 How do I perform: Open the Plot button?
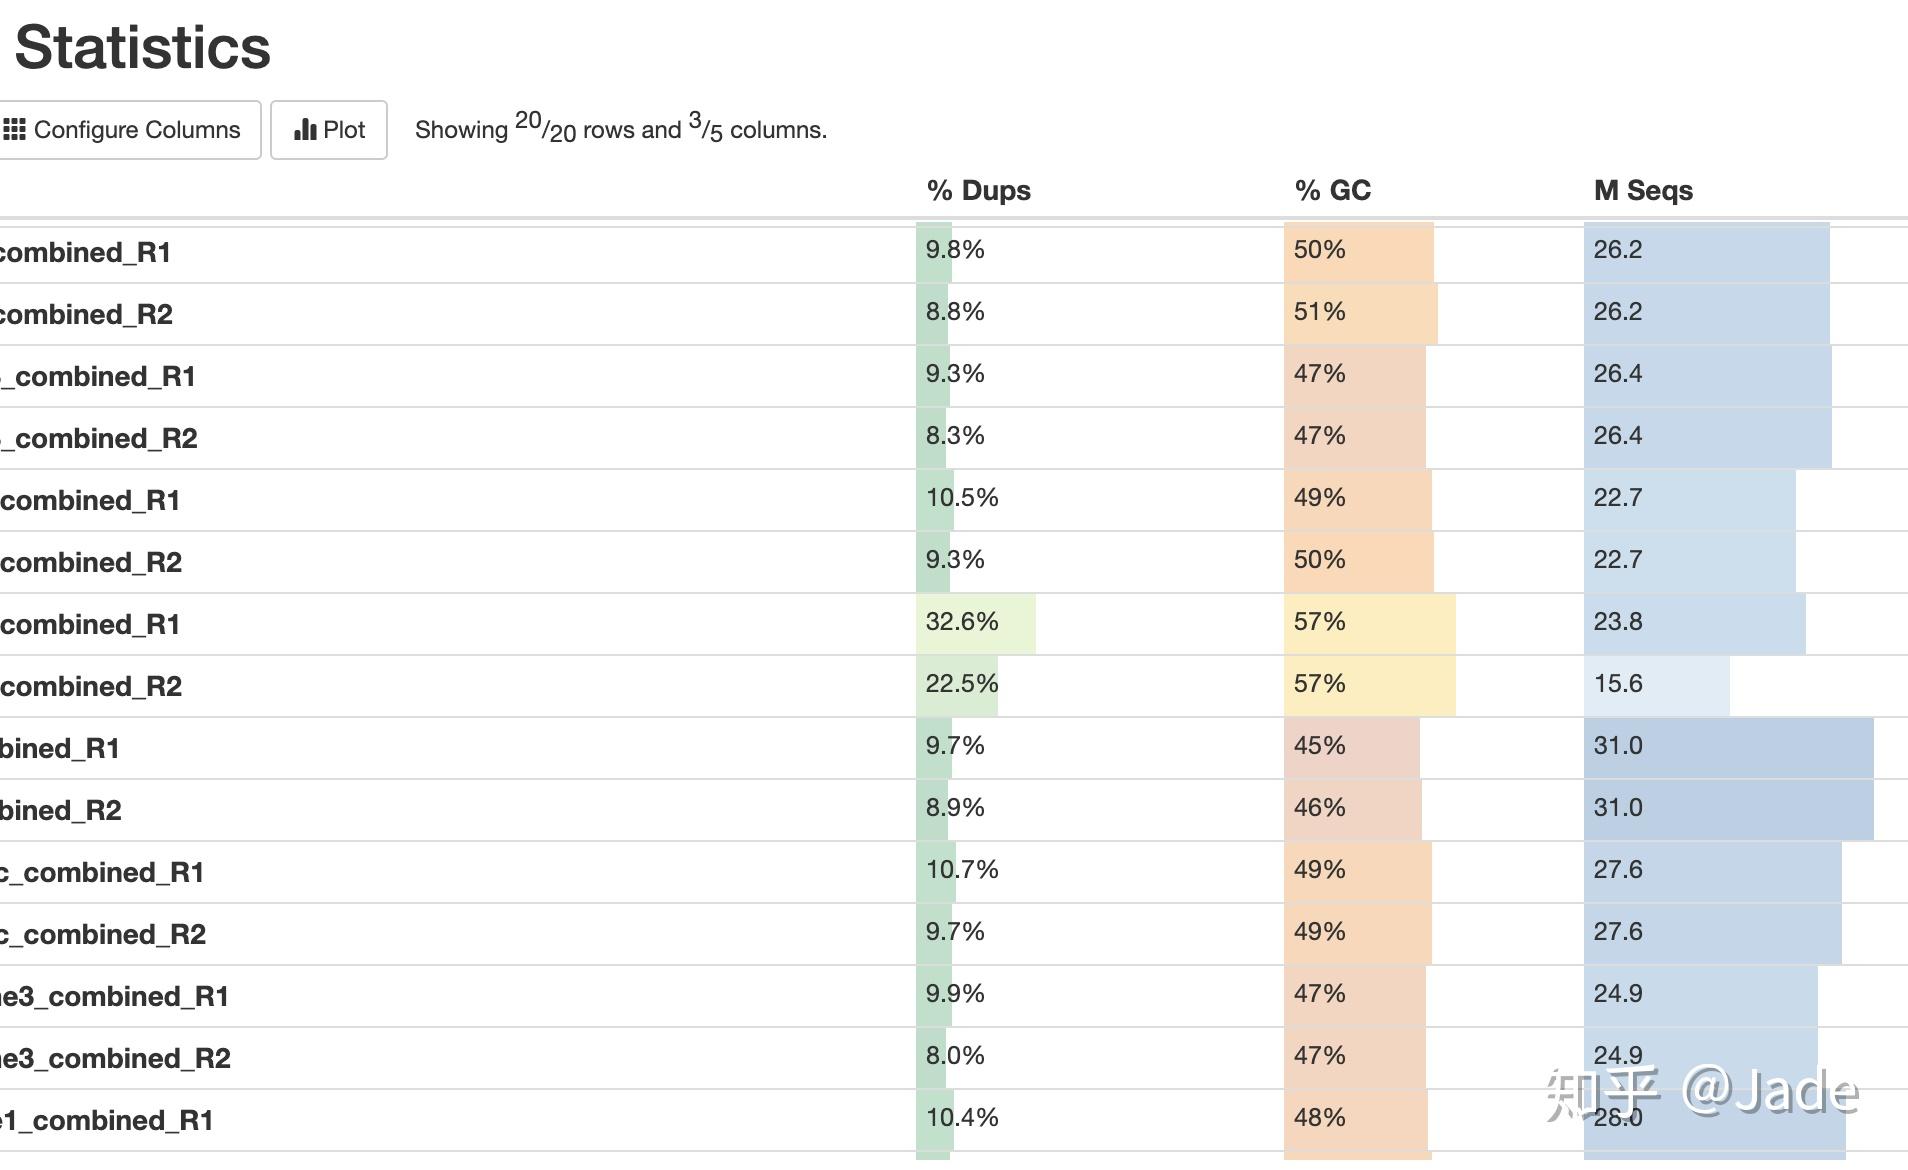[329, 130]
